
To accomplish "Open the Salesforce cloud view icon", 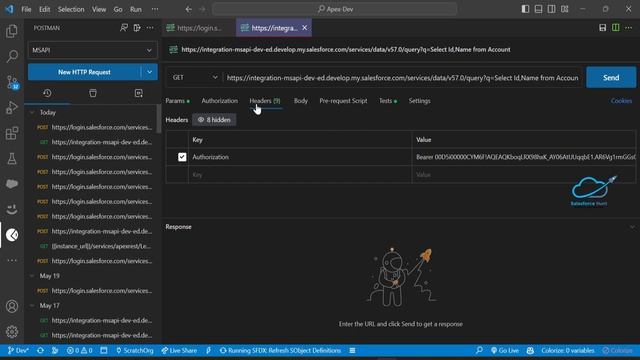I will (12, 184).
